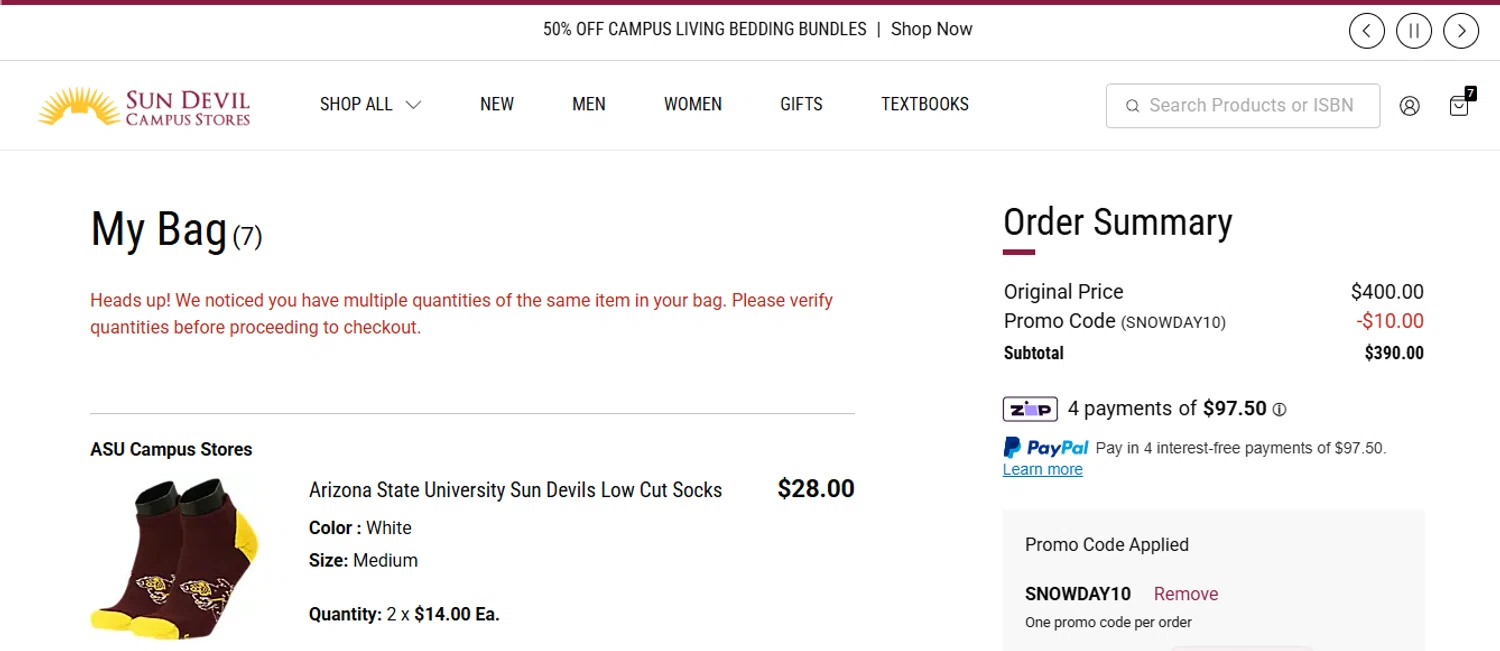The image size is (1500, 651).
Task: Click the Zip payment info icon
Action: coord(1279,409)
